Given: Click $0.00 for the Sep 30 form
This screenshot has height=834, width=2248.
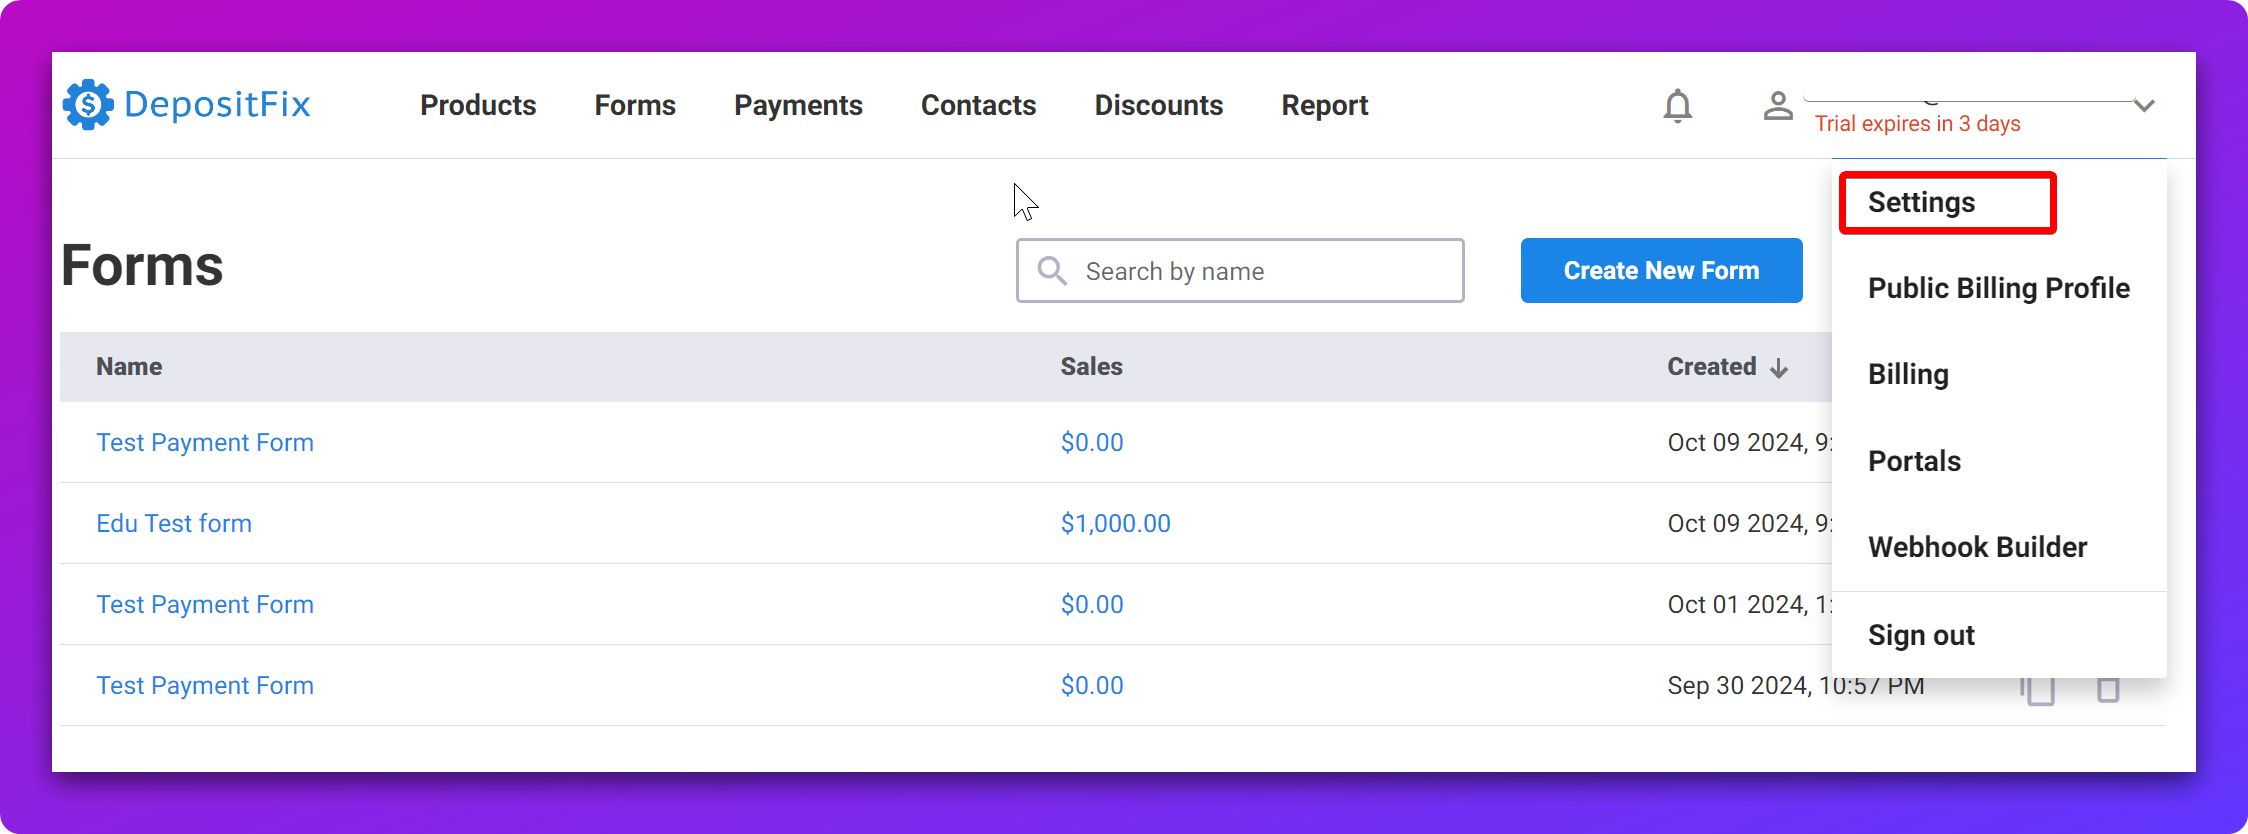Looking at the screenshot, I should (1091, 685).
